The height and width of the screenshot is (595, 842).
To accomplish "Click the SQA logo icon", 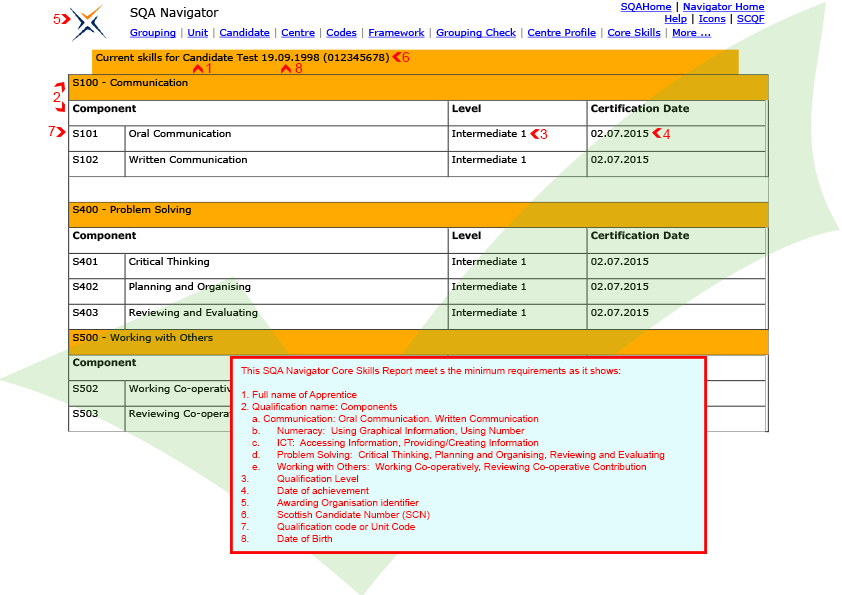I will [89, 23].
